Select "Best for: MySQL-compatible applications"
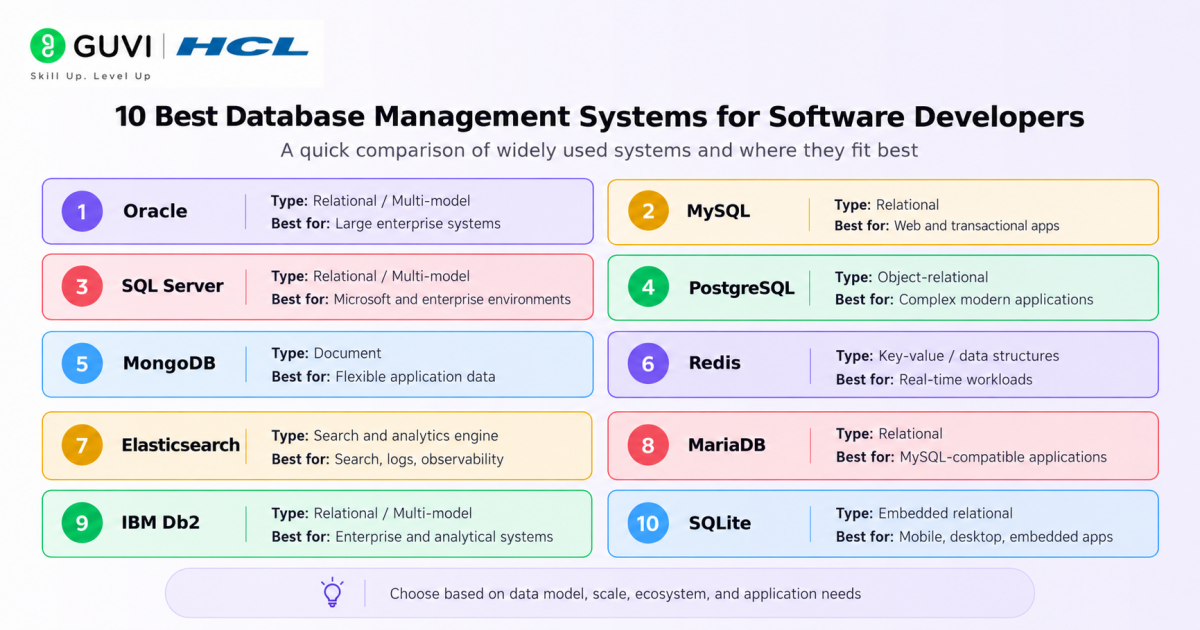 pyautogui.click(x=971, y=457)
